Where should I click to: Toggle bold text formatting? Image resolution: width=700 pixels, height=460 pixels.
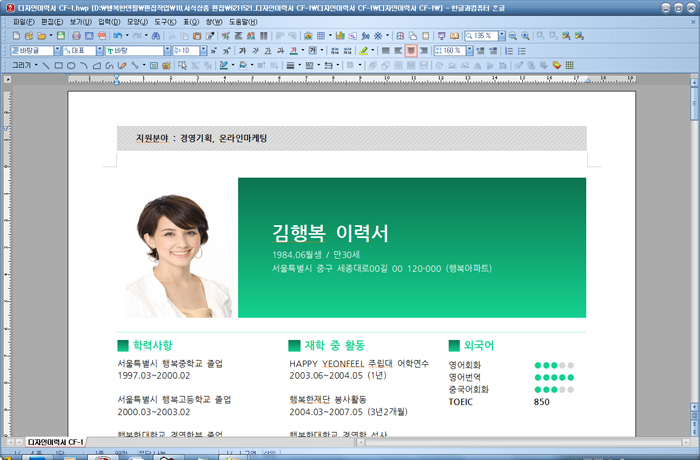tap(242, 51)
